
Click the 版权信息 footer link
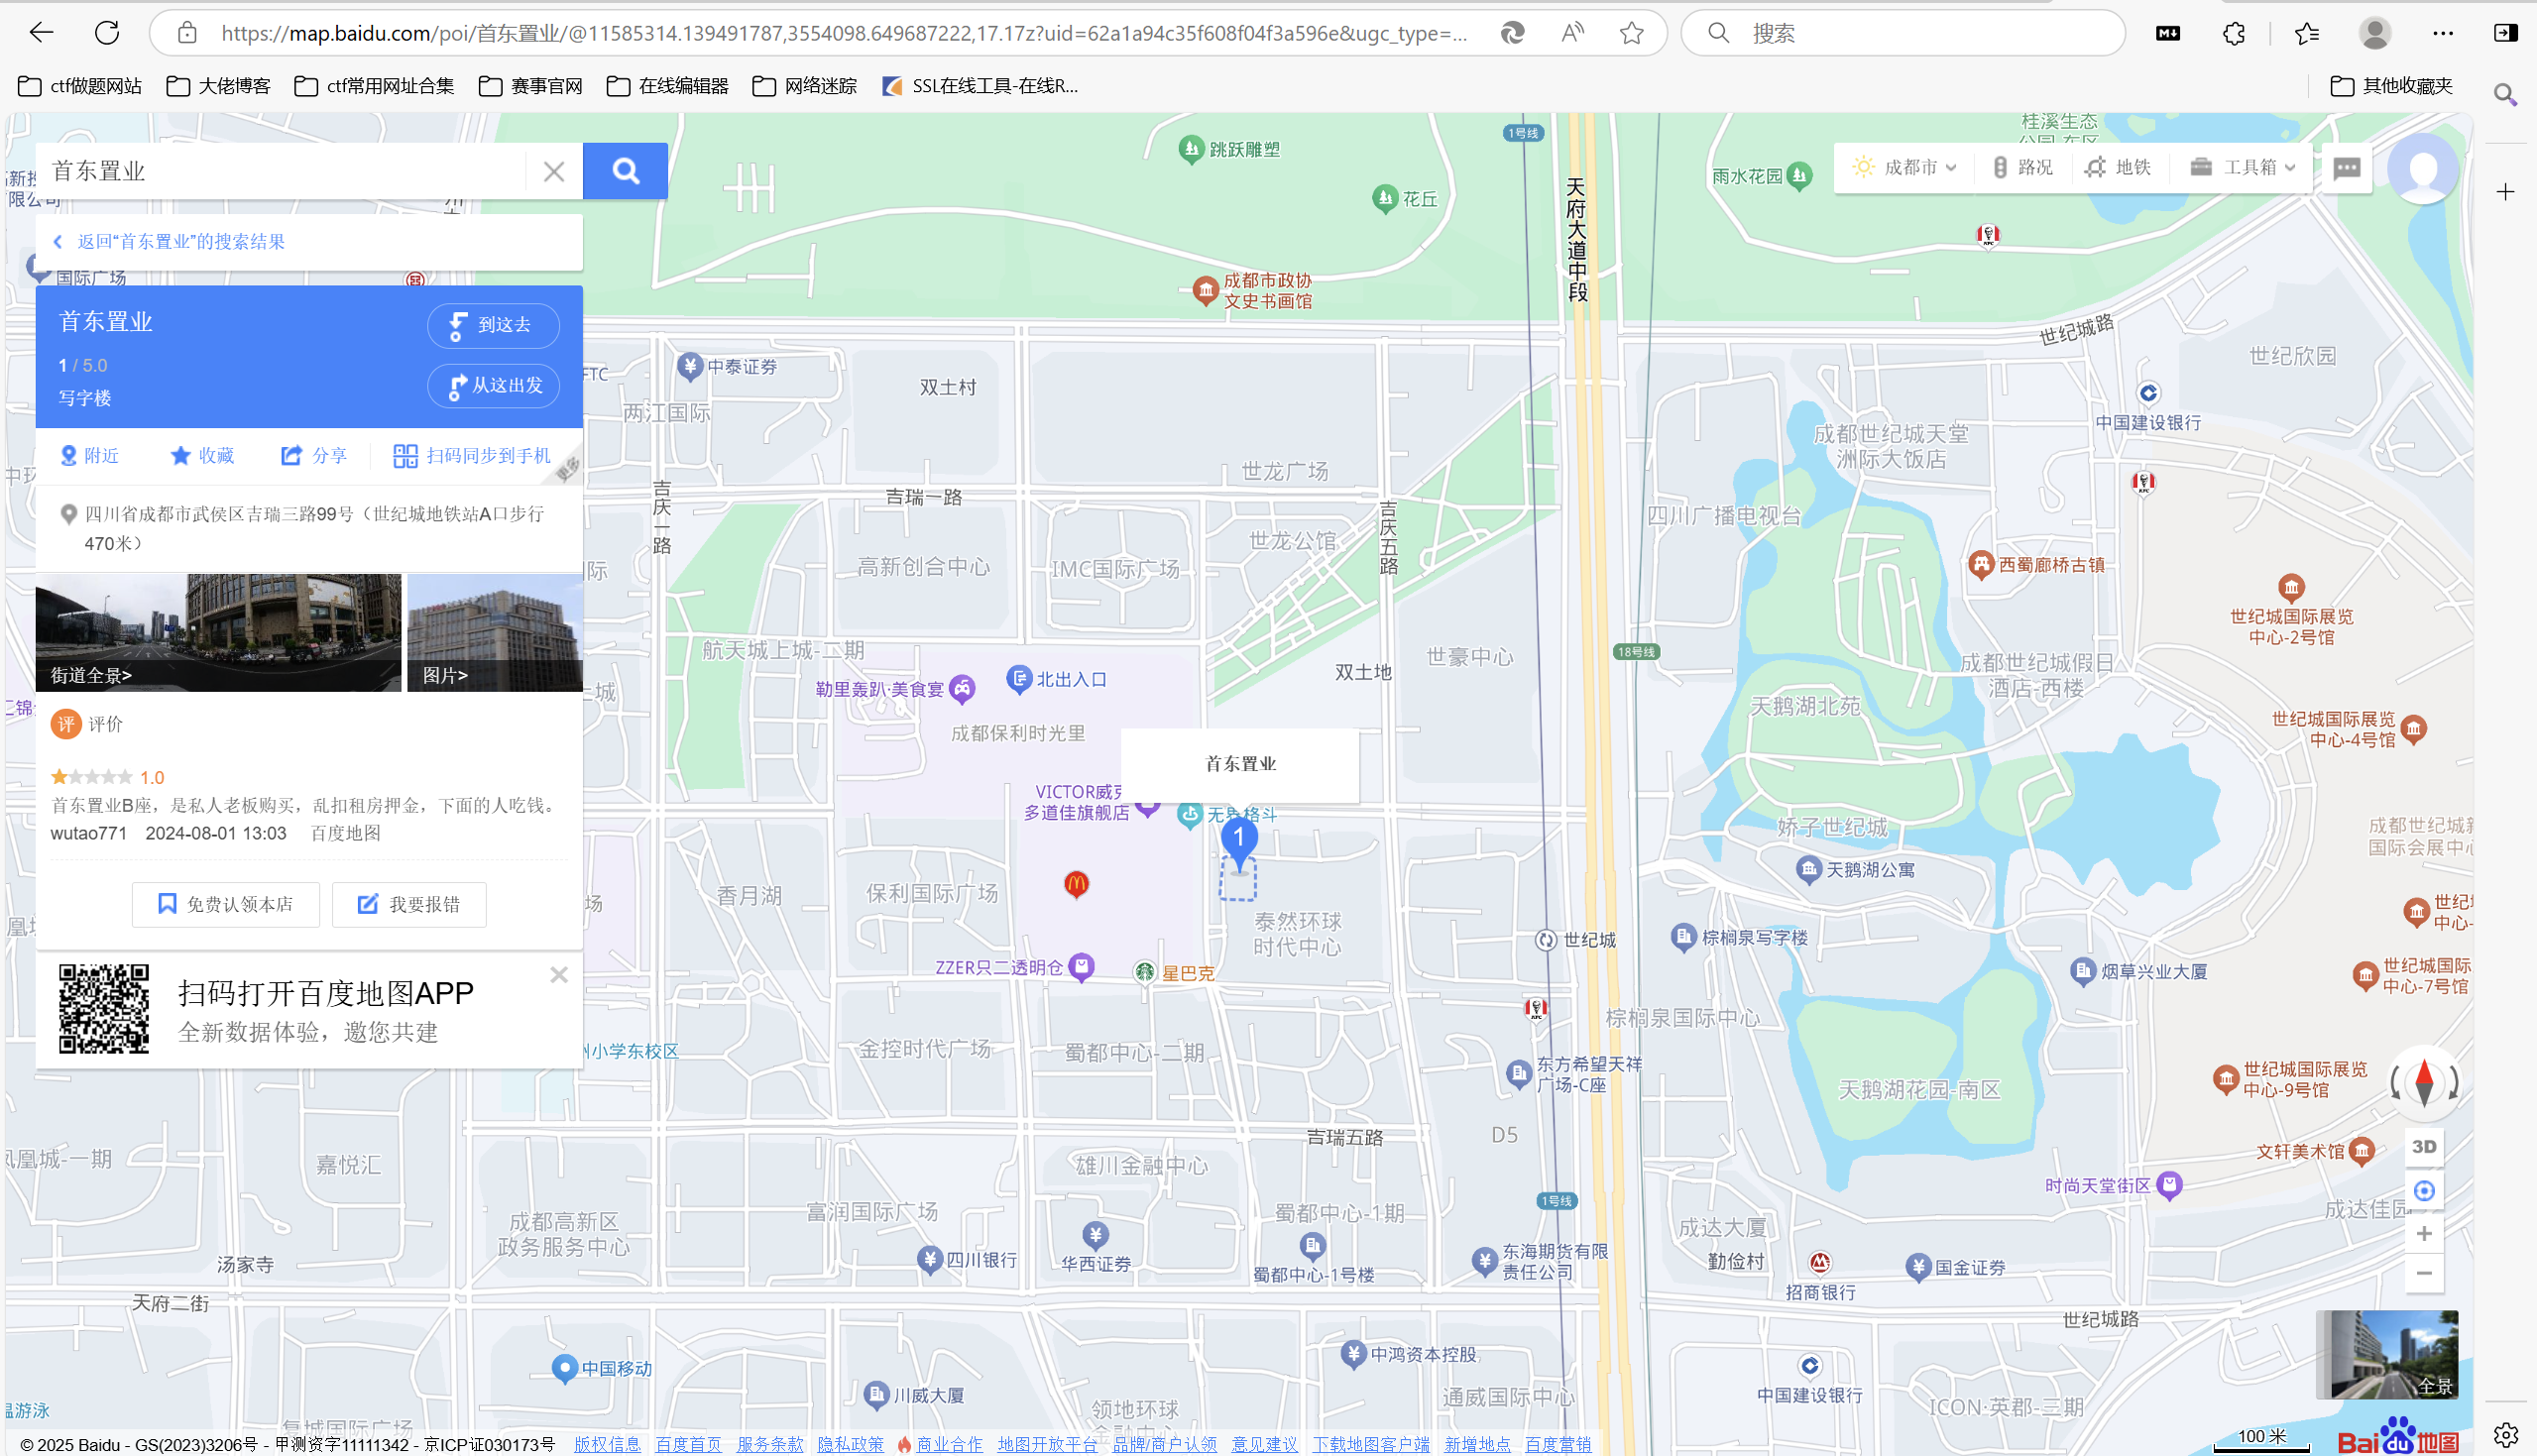[607, 1444]
